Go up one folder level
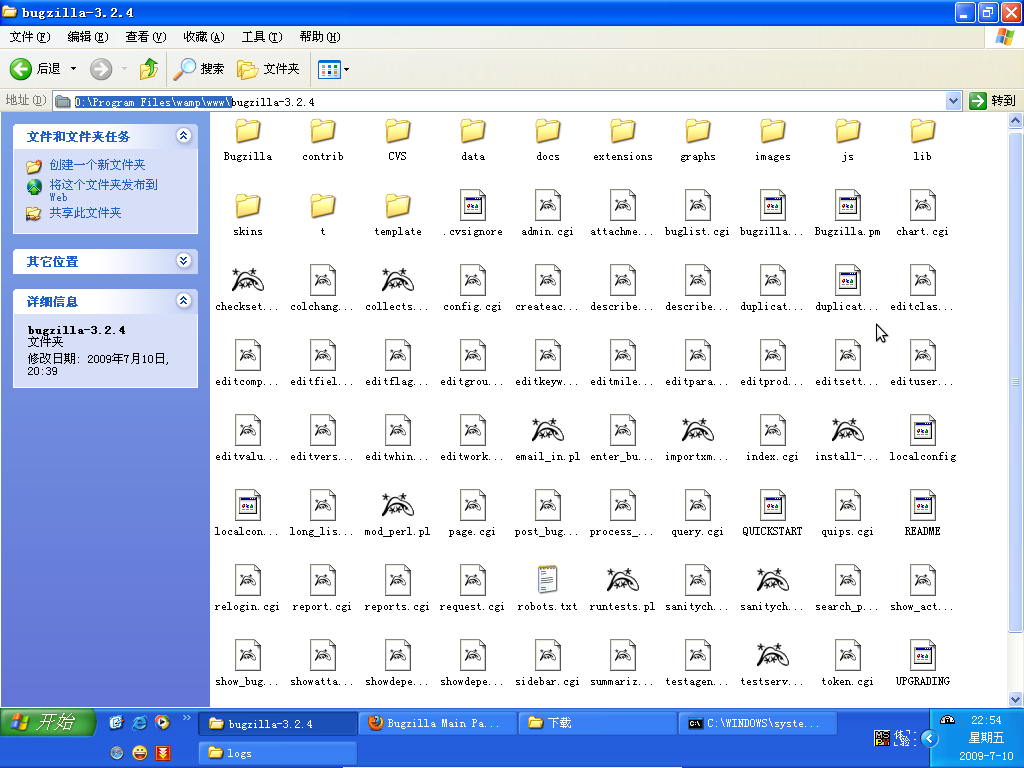Image resolution: width=1024 pixels, height=768 pixels. (149, 69)
